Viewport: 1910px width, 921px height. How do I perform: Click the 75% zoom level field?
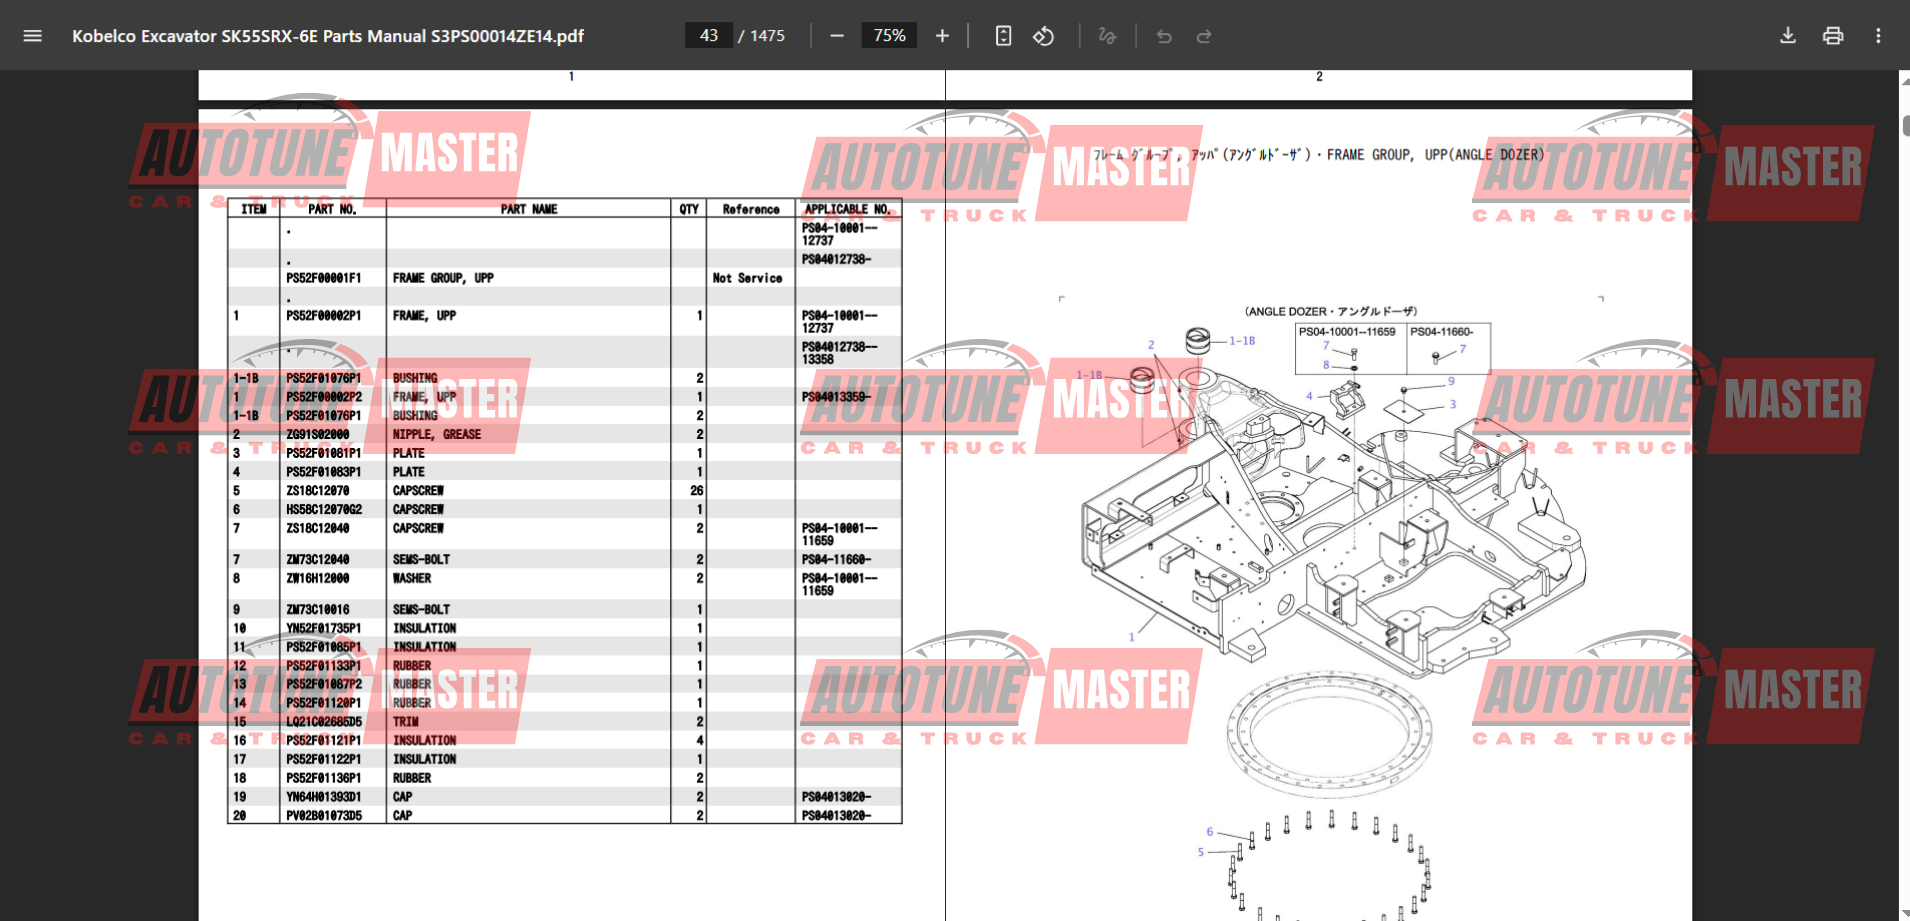click(x=889, y=36)
